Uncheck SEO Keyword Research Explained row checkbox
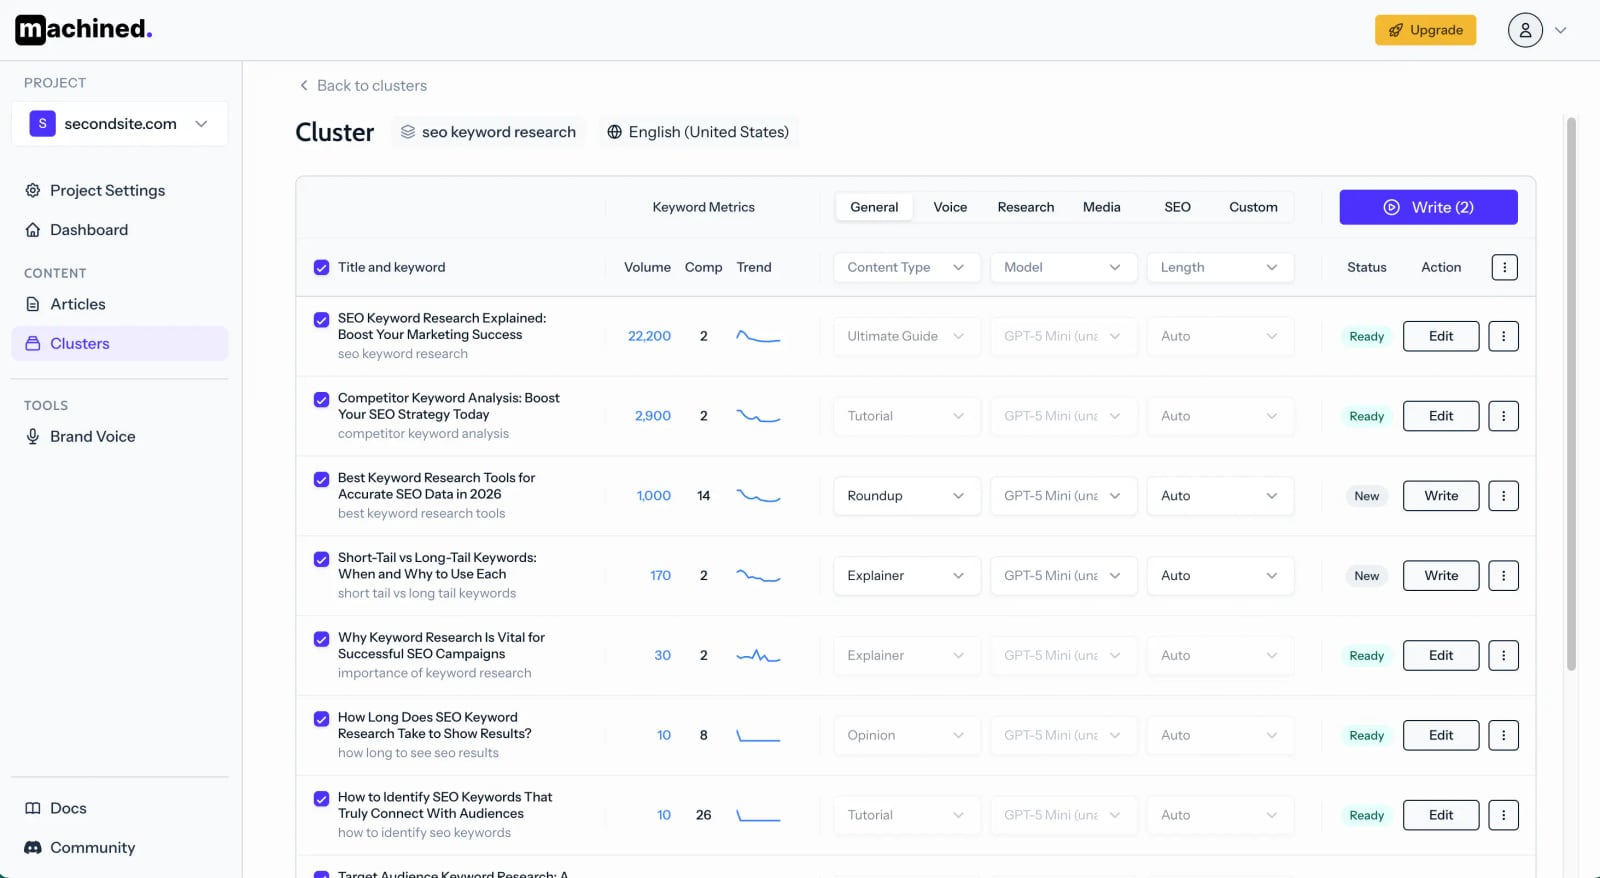The width and height of the screenshot is (1600, 878). 321,320
